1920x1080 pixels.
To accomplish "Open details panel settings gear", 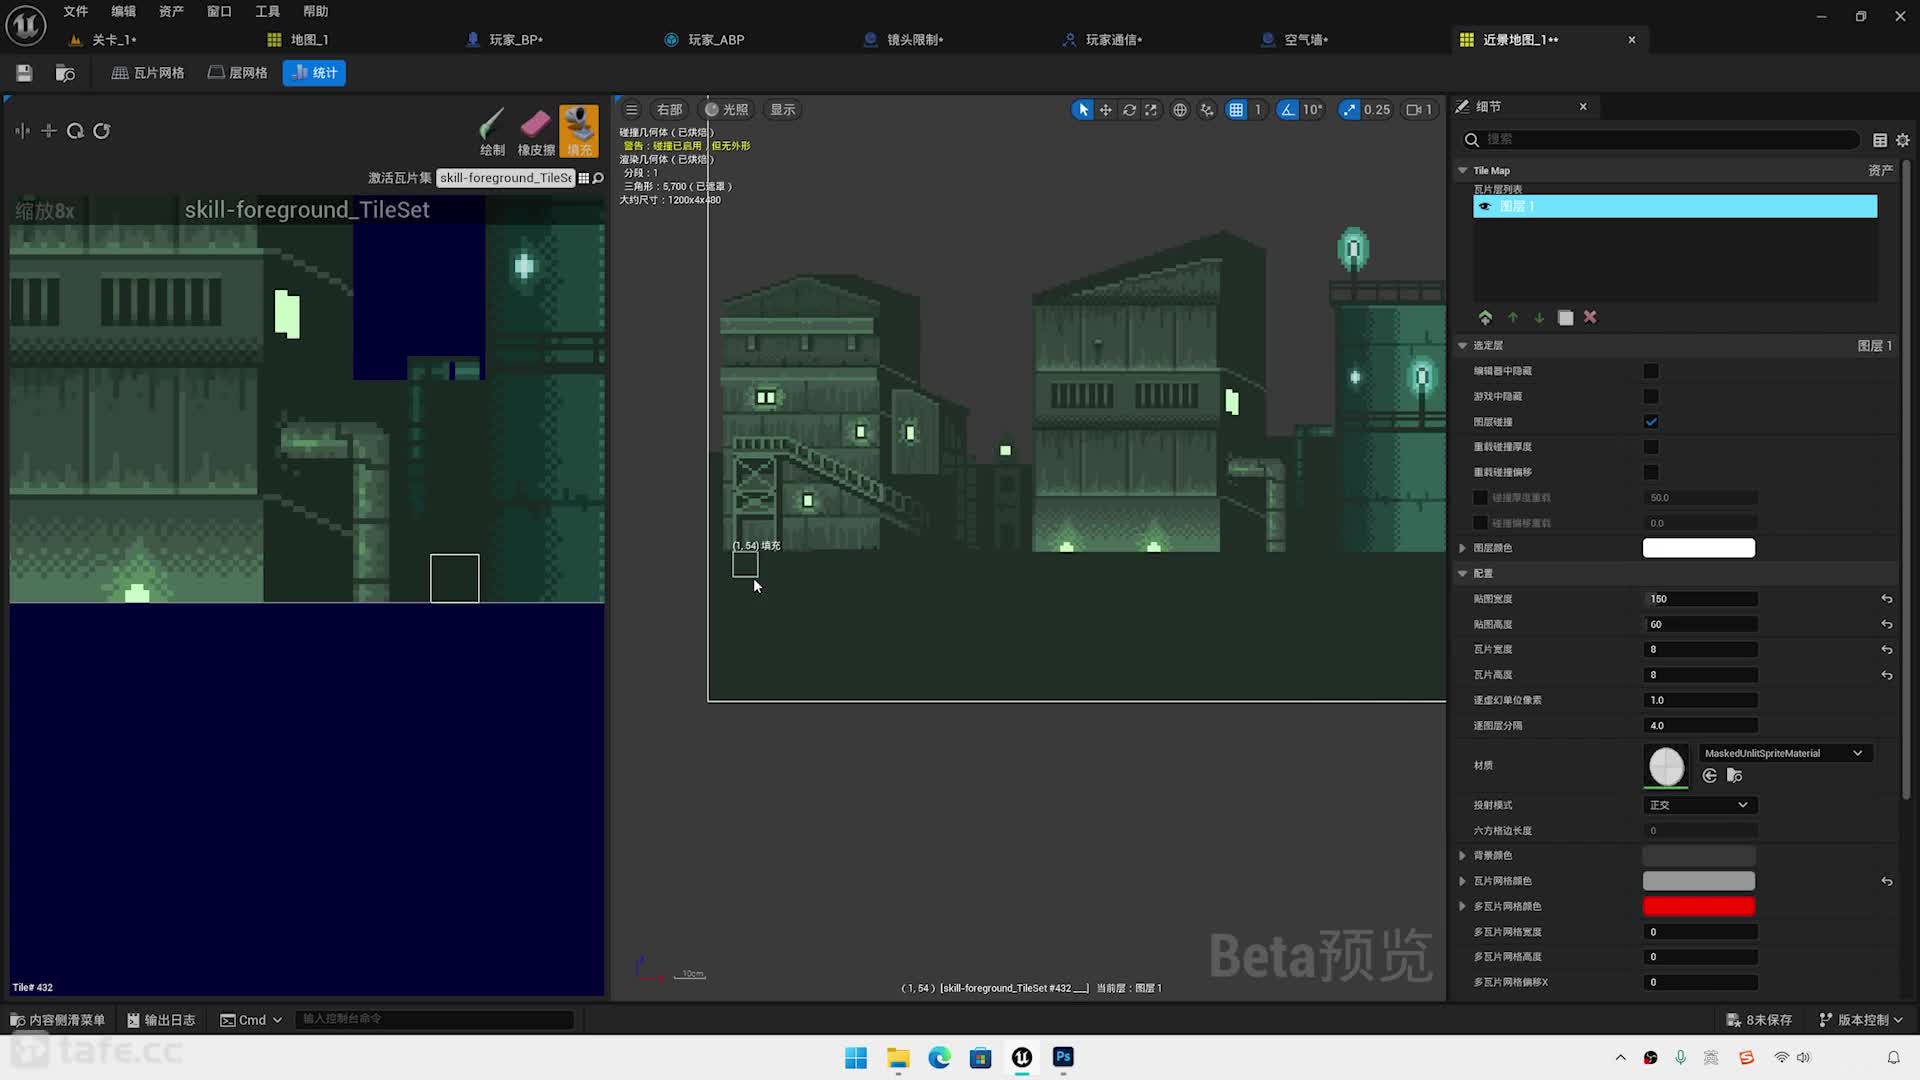I will [1903, 140].
